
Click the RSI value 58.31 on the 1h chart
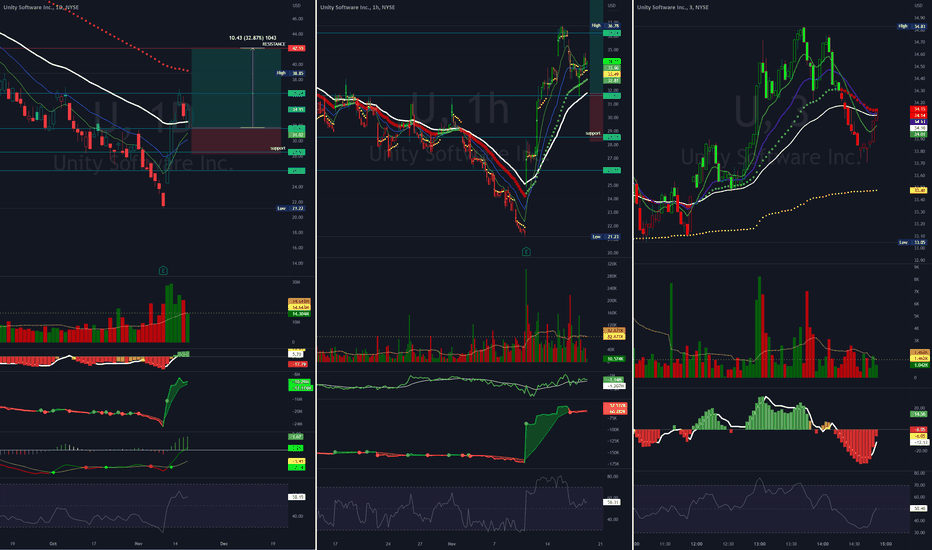click(612, 502)
